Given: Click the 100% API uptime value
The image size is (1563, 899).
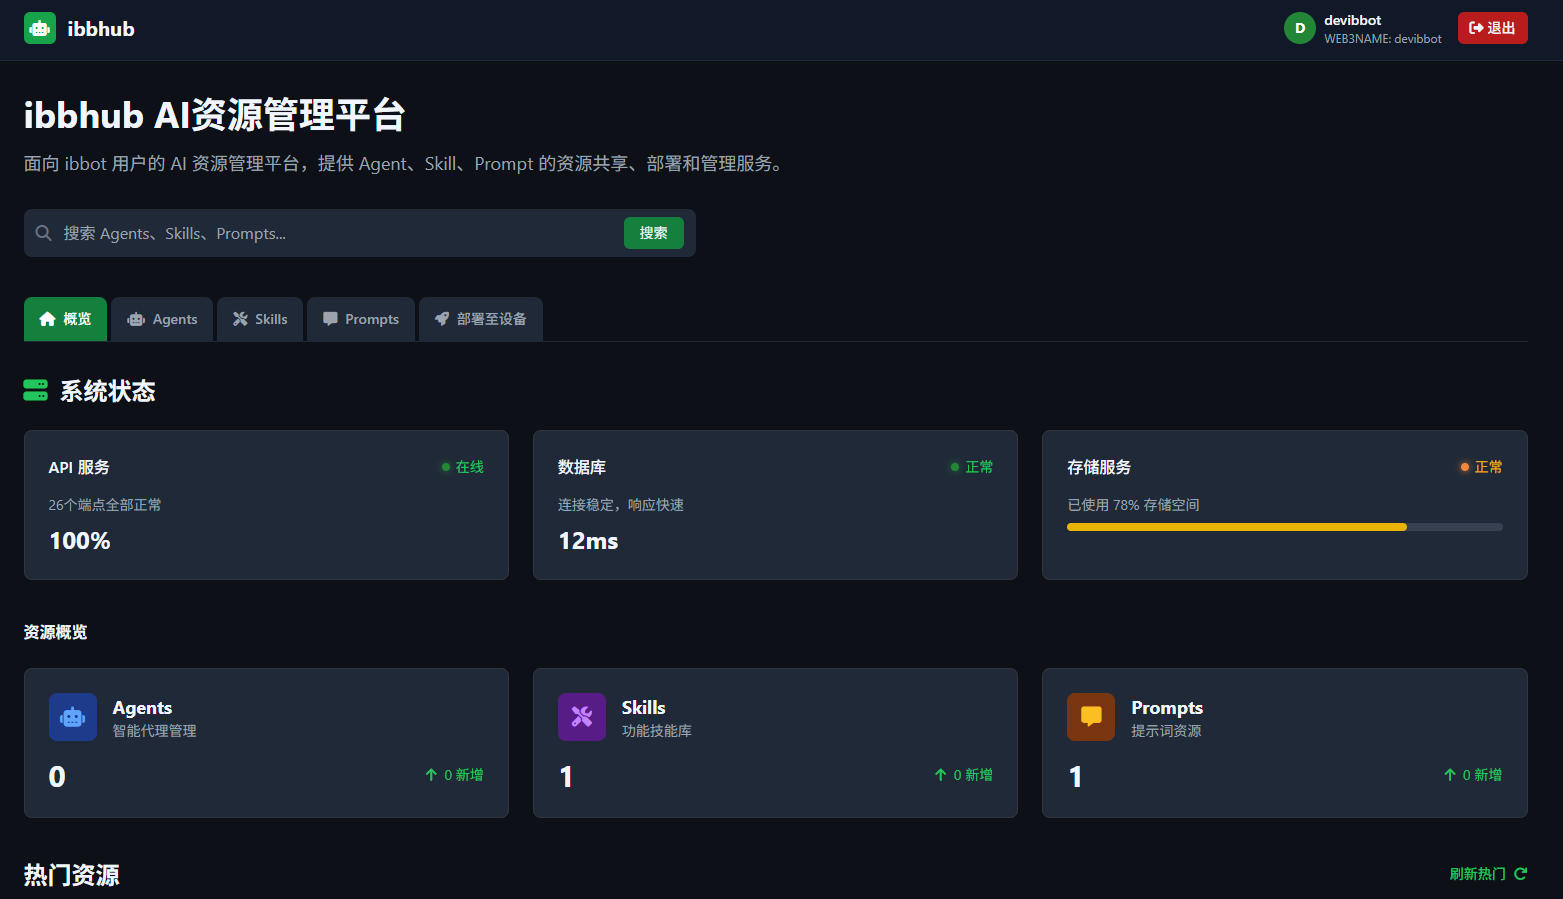Looking at the screenshot, I should [80, 541].
